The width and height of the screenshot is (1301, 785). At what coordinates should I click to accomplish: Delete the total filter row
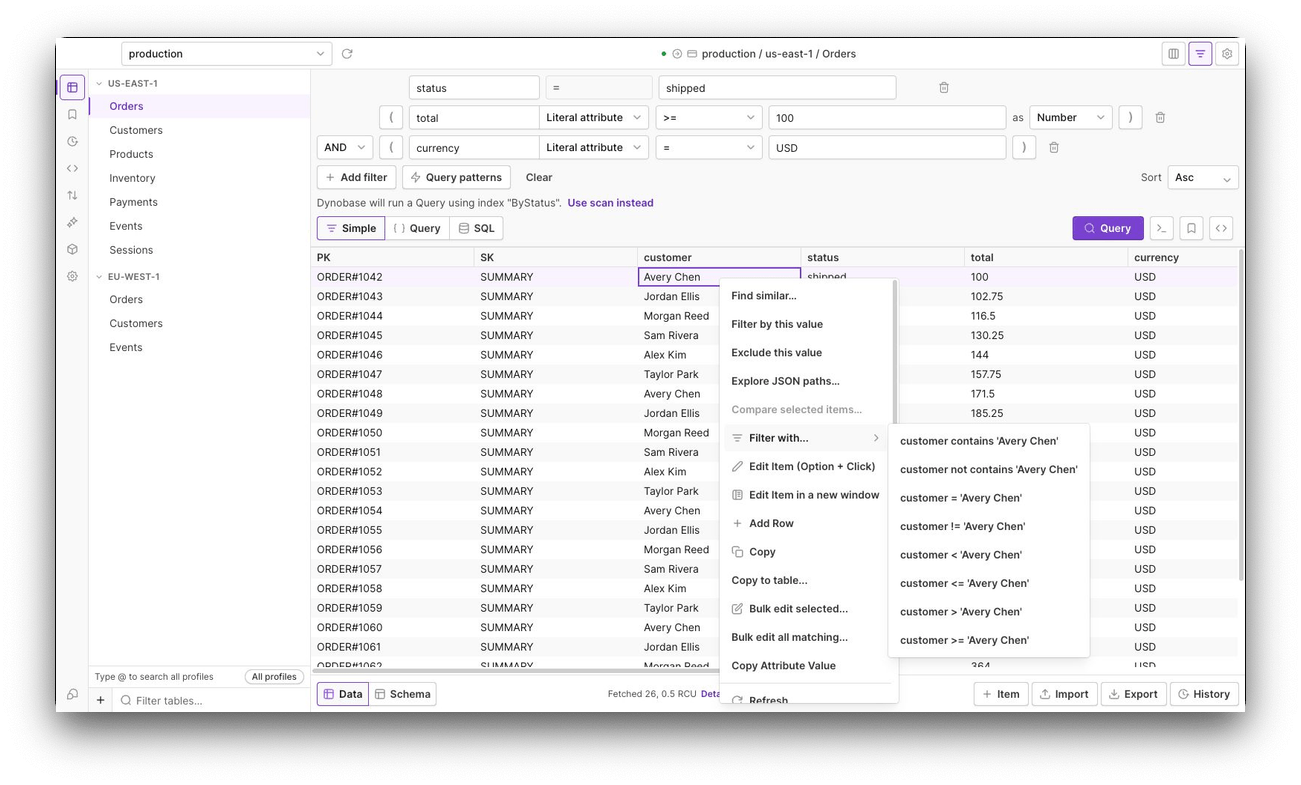tap(1160, 118)
